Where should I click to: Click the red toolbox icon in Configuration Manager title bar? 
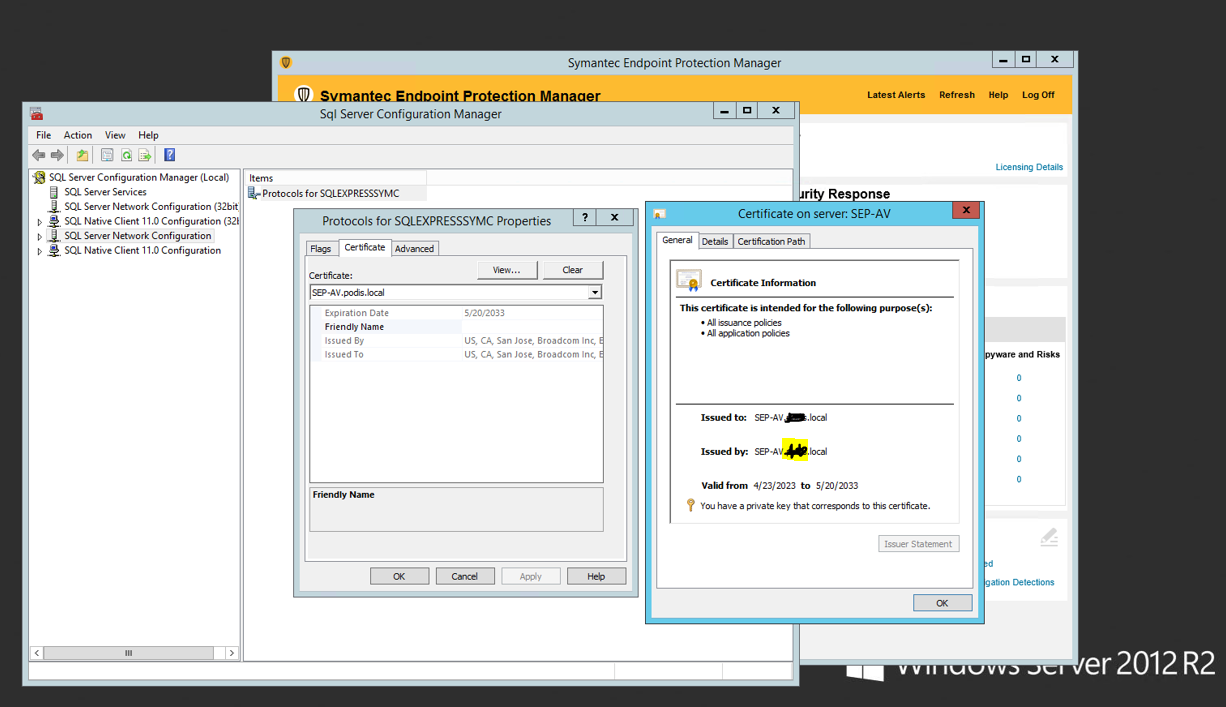36,114
